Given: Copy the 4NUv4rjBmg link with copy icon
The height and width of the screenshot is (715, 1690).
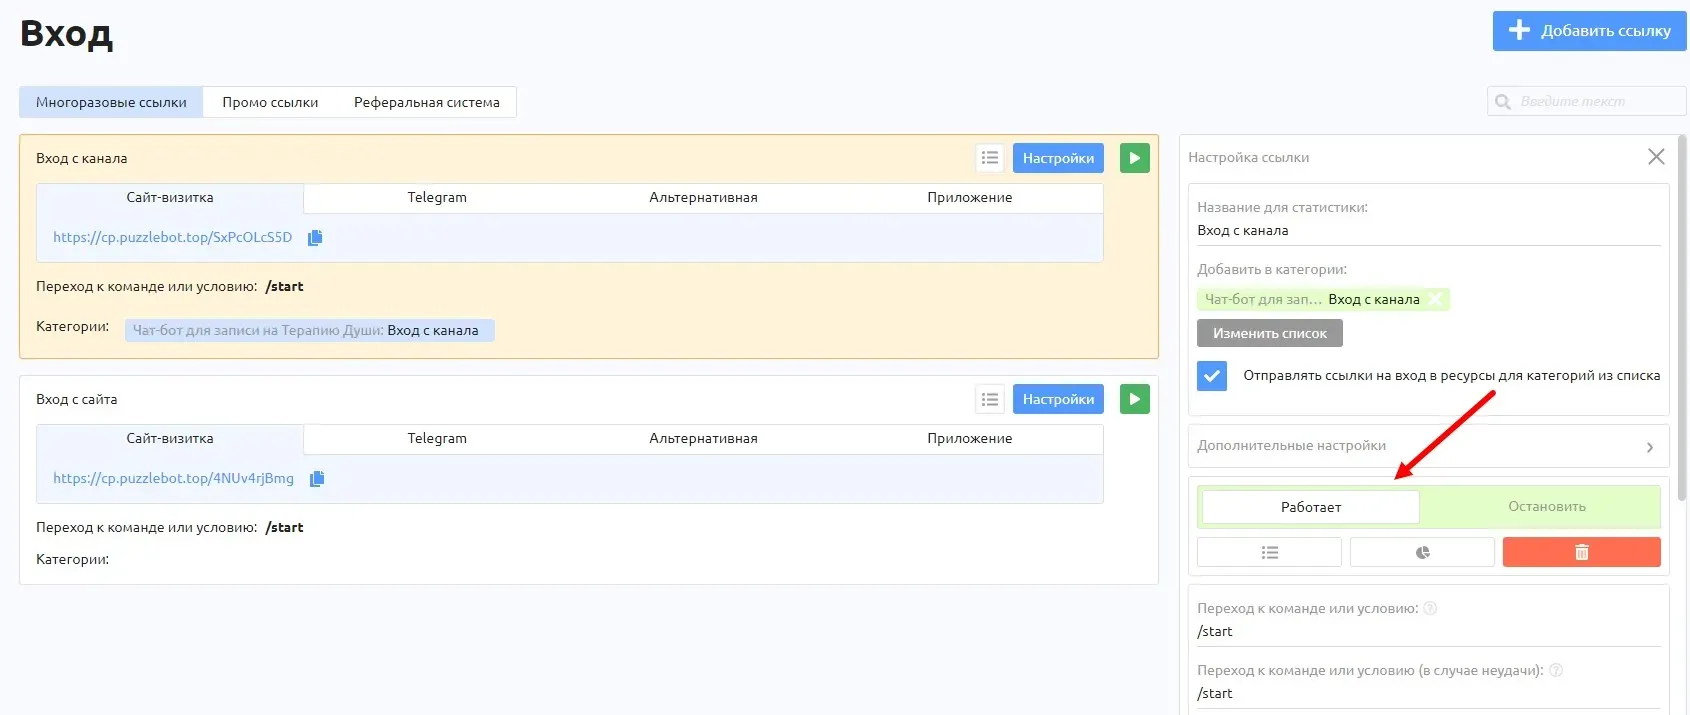Looking at the screenshot, I should [x=317, y=479].
